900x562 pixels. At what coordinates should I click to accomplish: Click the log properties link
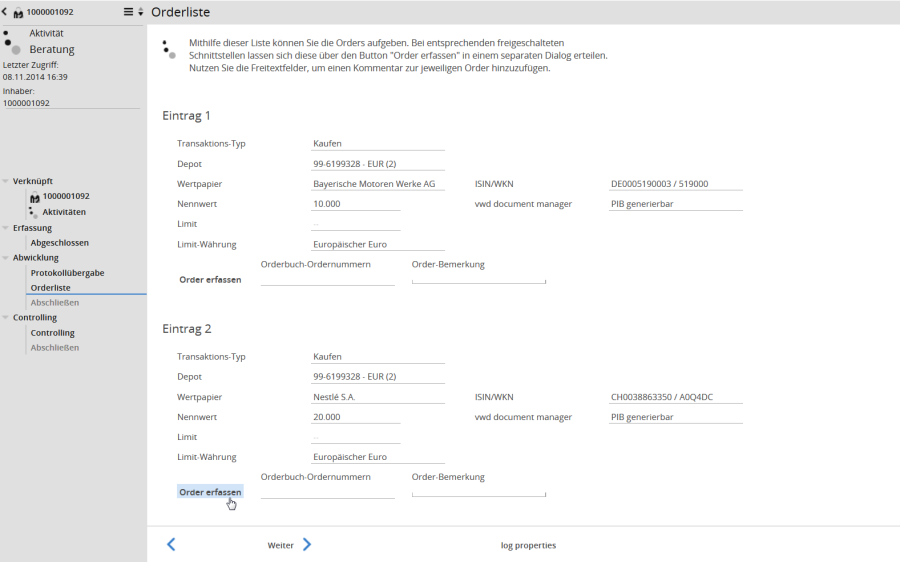[x=528, y=545]
